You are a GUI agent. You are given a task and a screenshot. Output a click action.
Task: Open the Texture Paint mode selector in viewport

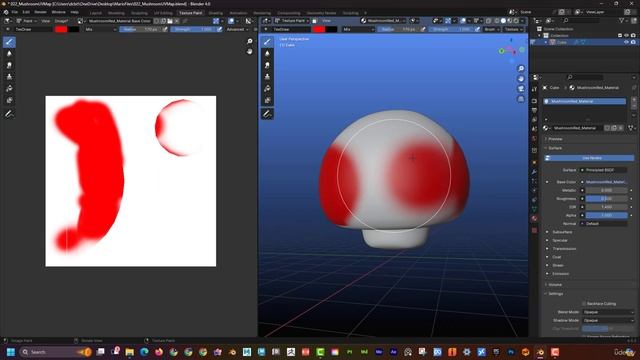tap(292, 20)
